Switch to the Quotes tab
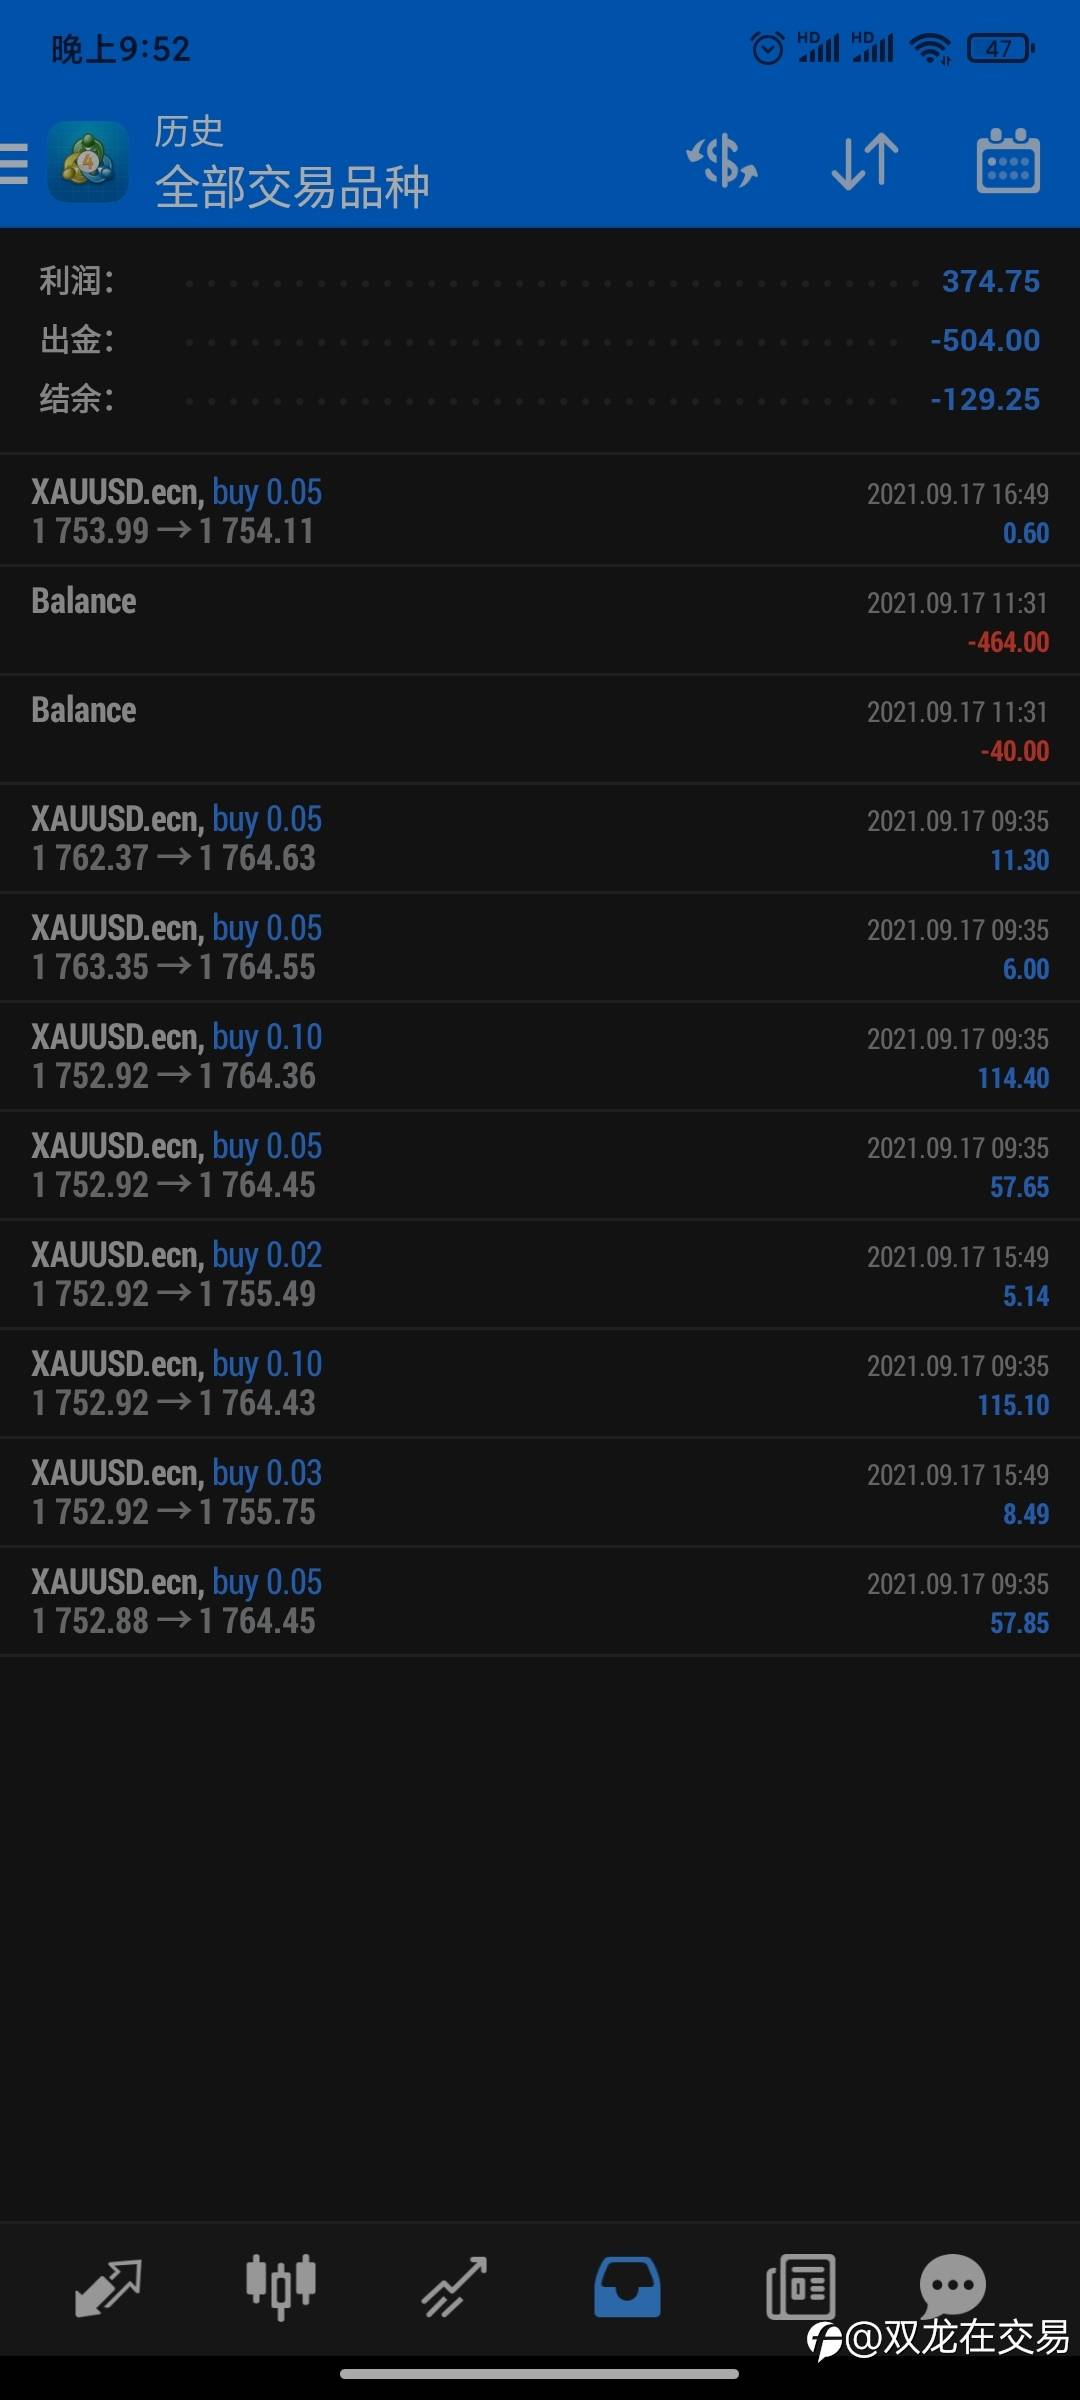1080x2400 pixels. pyautogui.click(x=108, y=2286)
